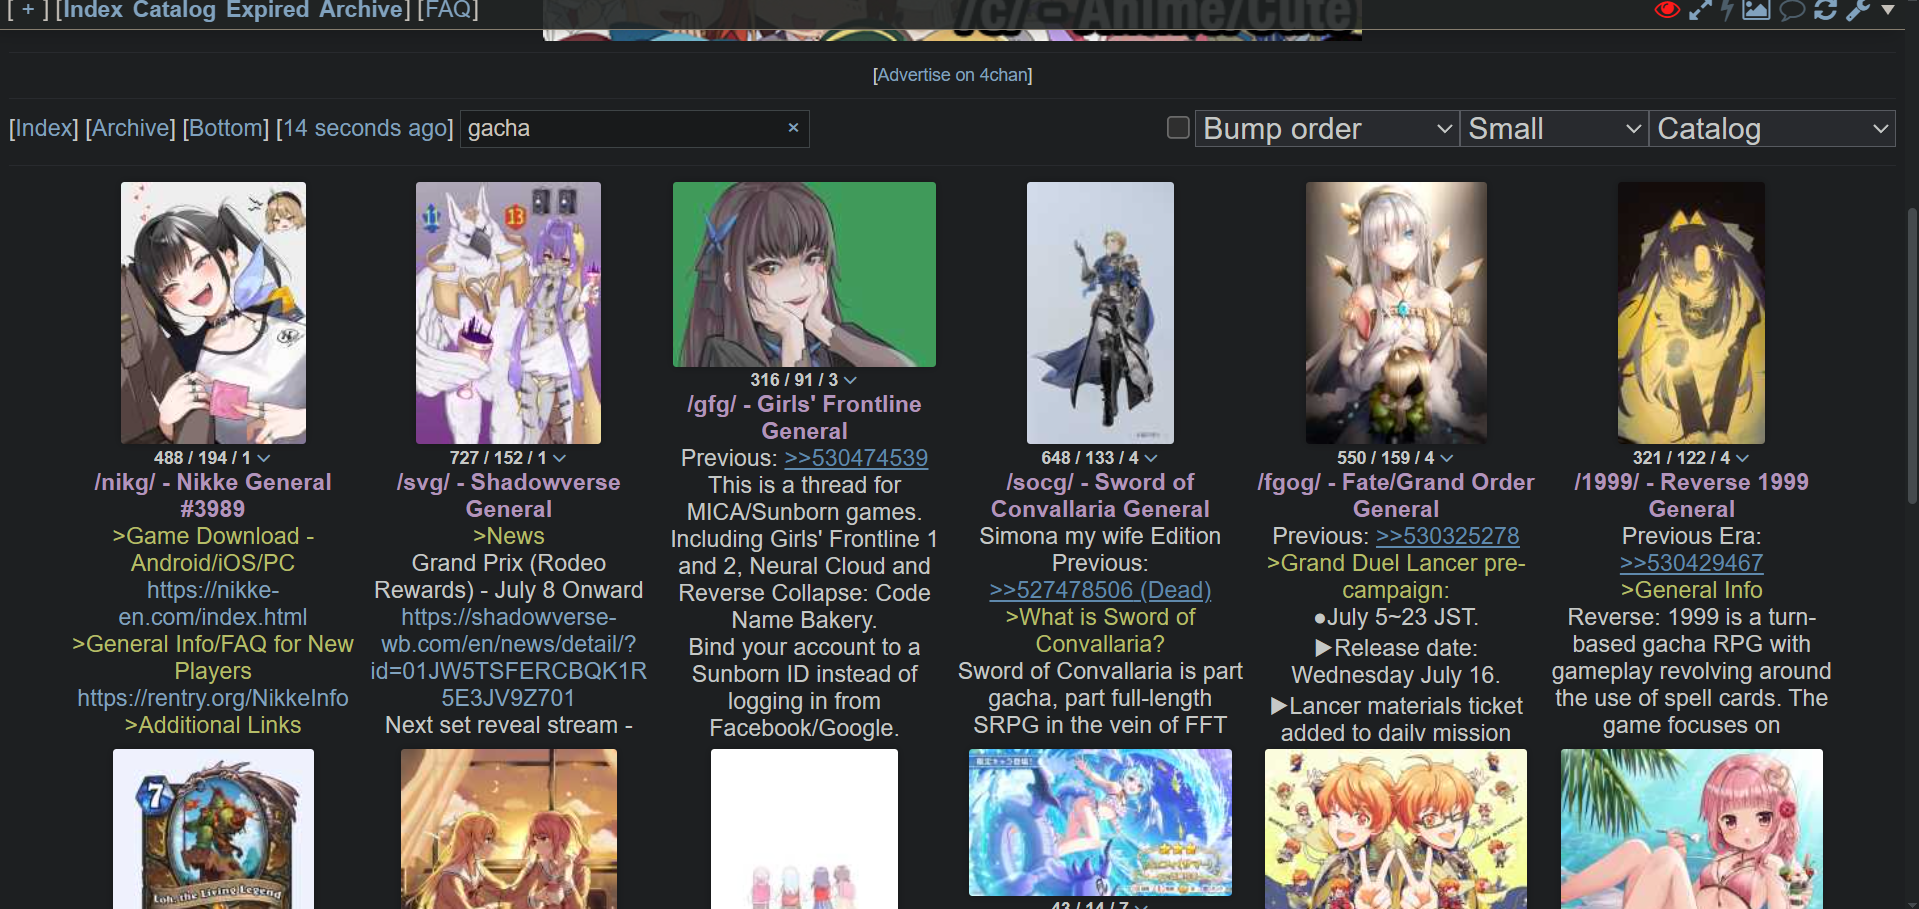Screen dimensions: 1919x909
Task: Go to Index in the top header
Action: click(x=94, y=10)
